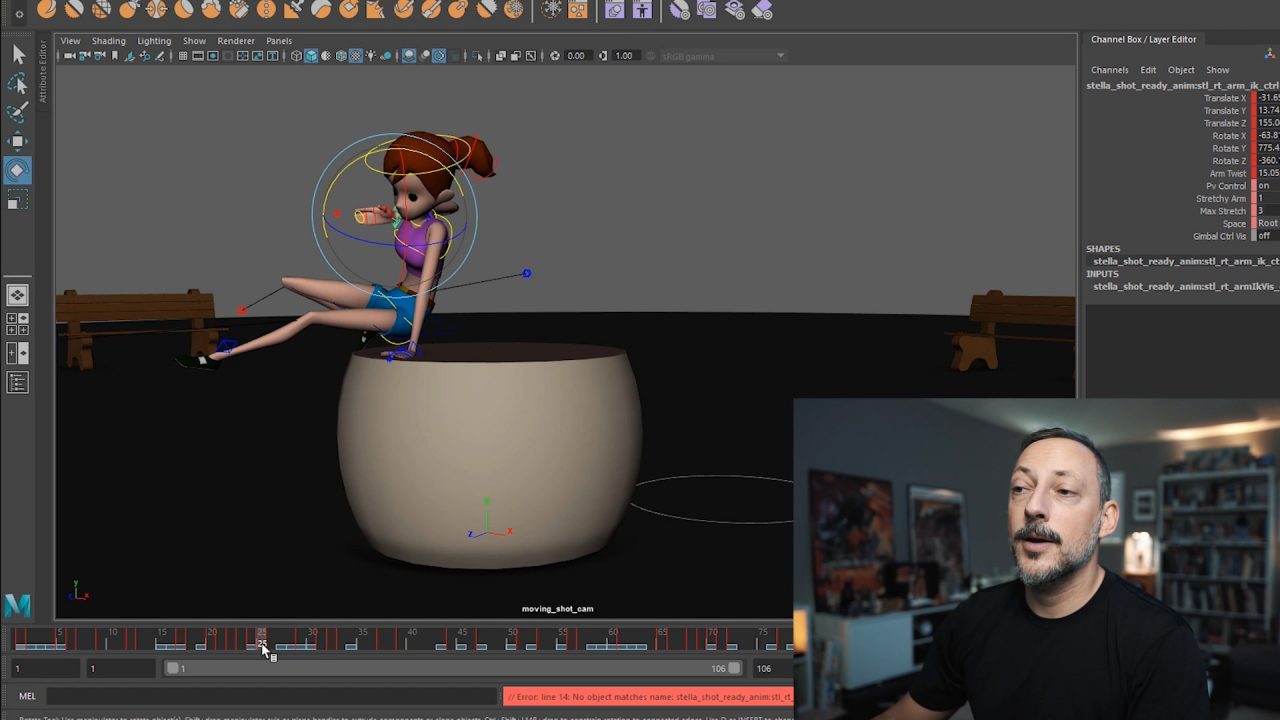Activate the Rotate tool
Screen dimensions: 1280x720
18,170
